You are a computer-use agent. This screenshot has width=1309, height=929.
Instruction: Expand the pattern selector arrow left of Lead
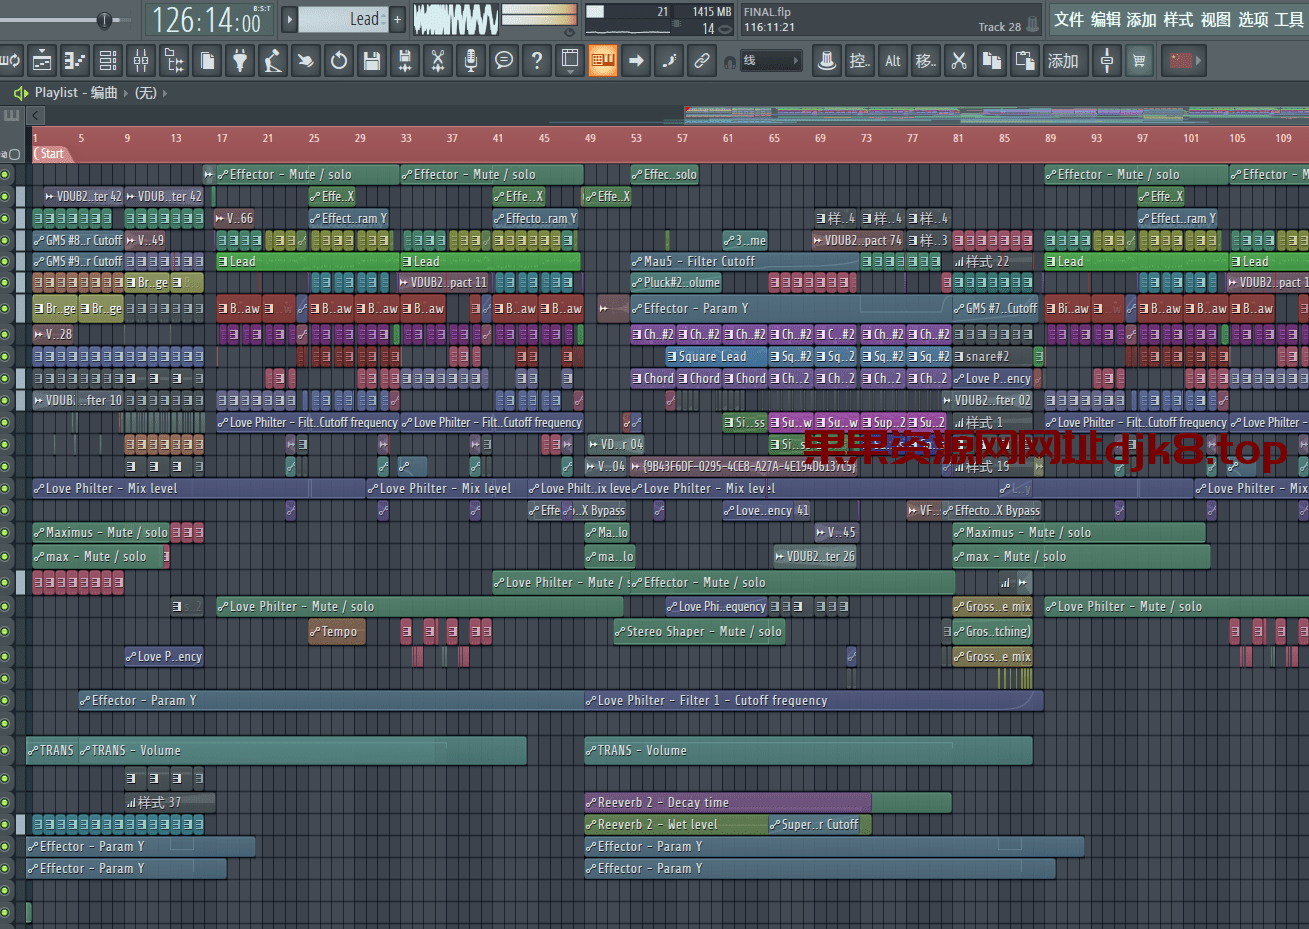point(290,19)
